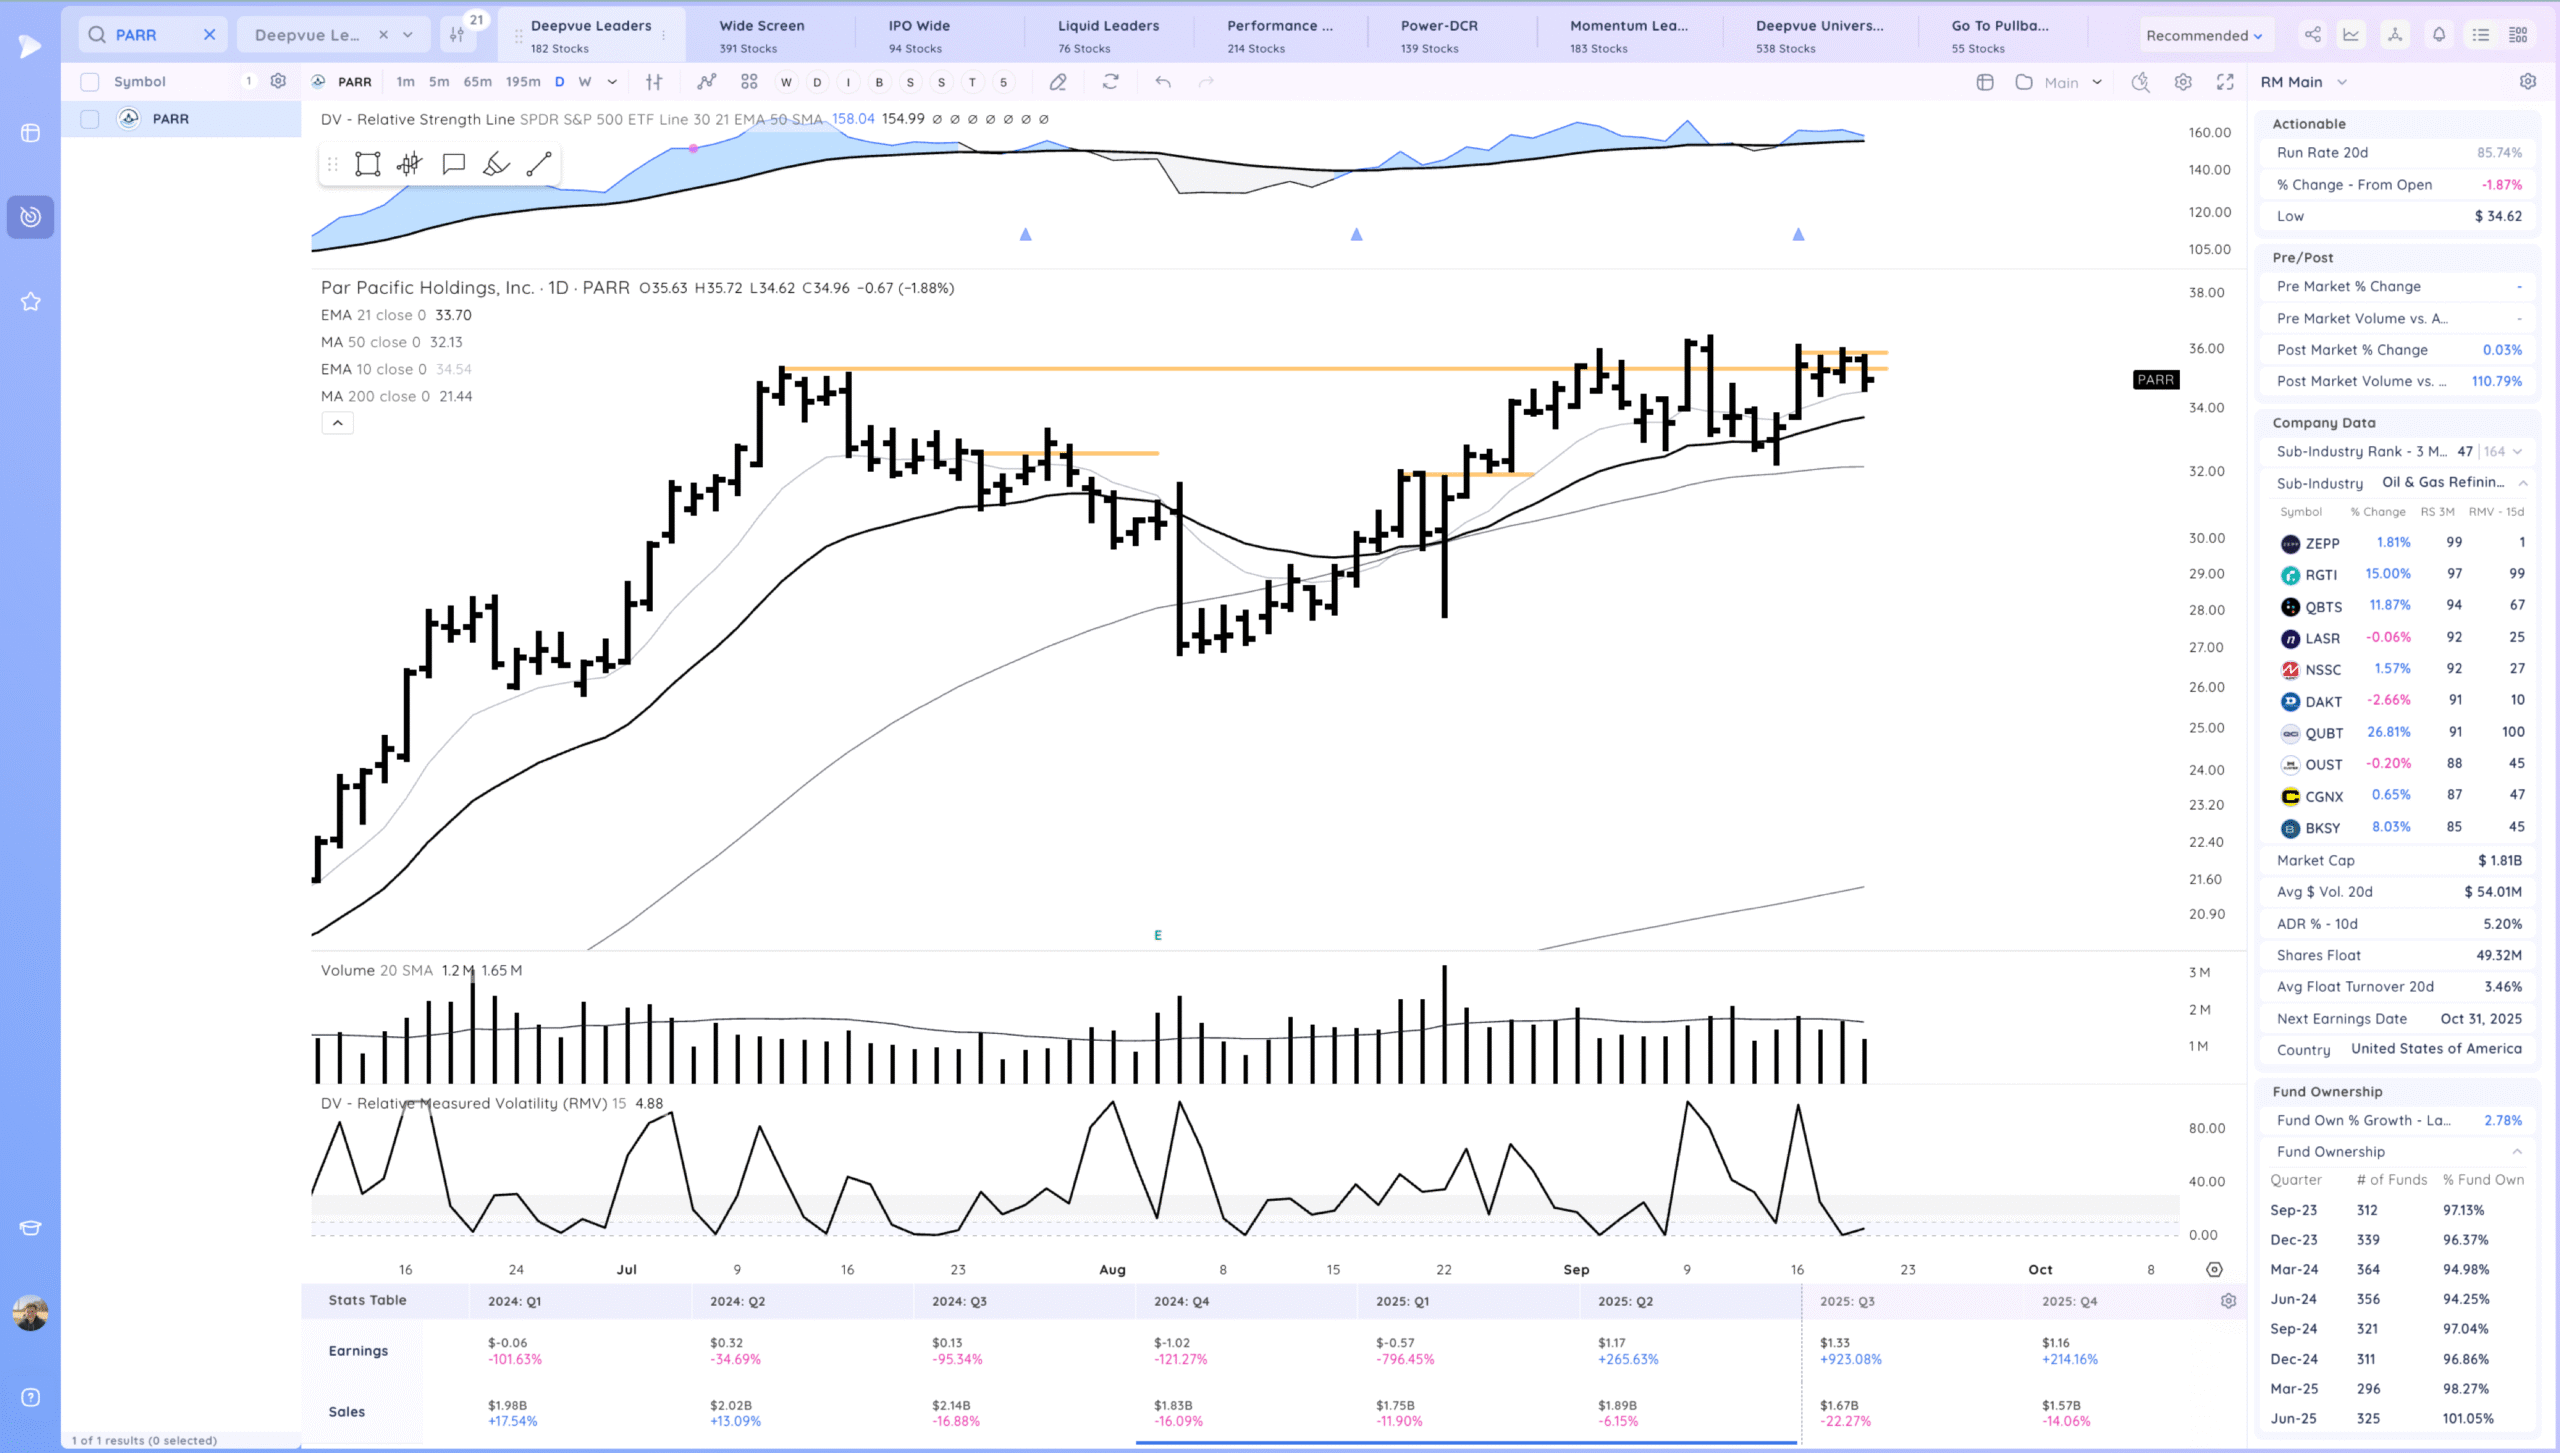Select BKSY in the sub-industry list
The height and width of the screenshot is (1453, 2560).
pyautogui.click(x=2400, y=828)
